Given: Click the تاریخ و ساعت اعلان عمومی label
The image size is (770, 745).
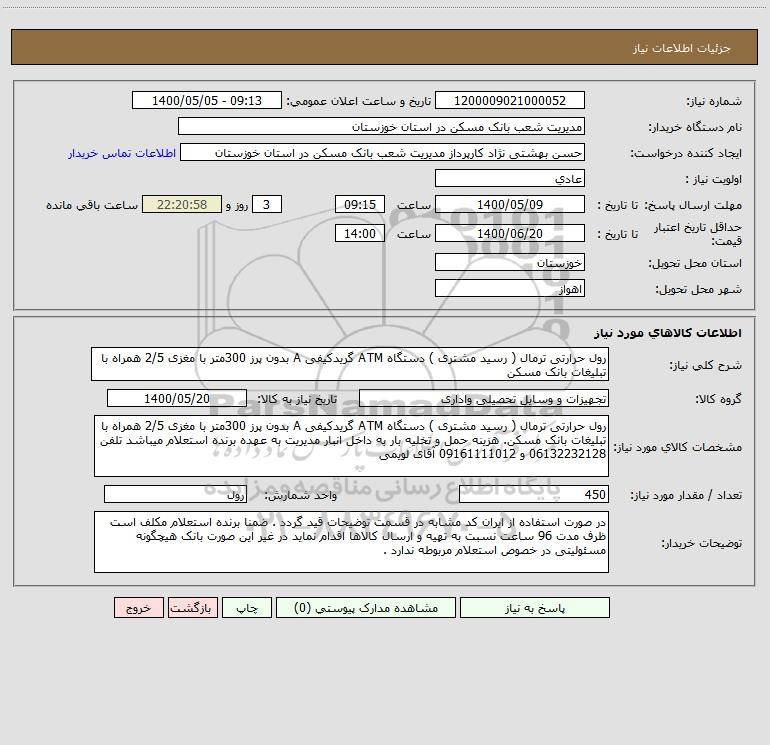Looking at the screenshot, I should click(x=359, y=101).
